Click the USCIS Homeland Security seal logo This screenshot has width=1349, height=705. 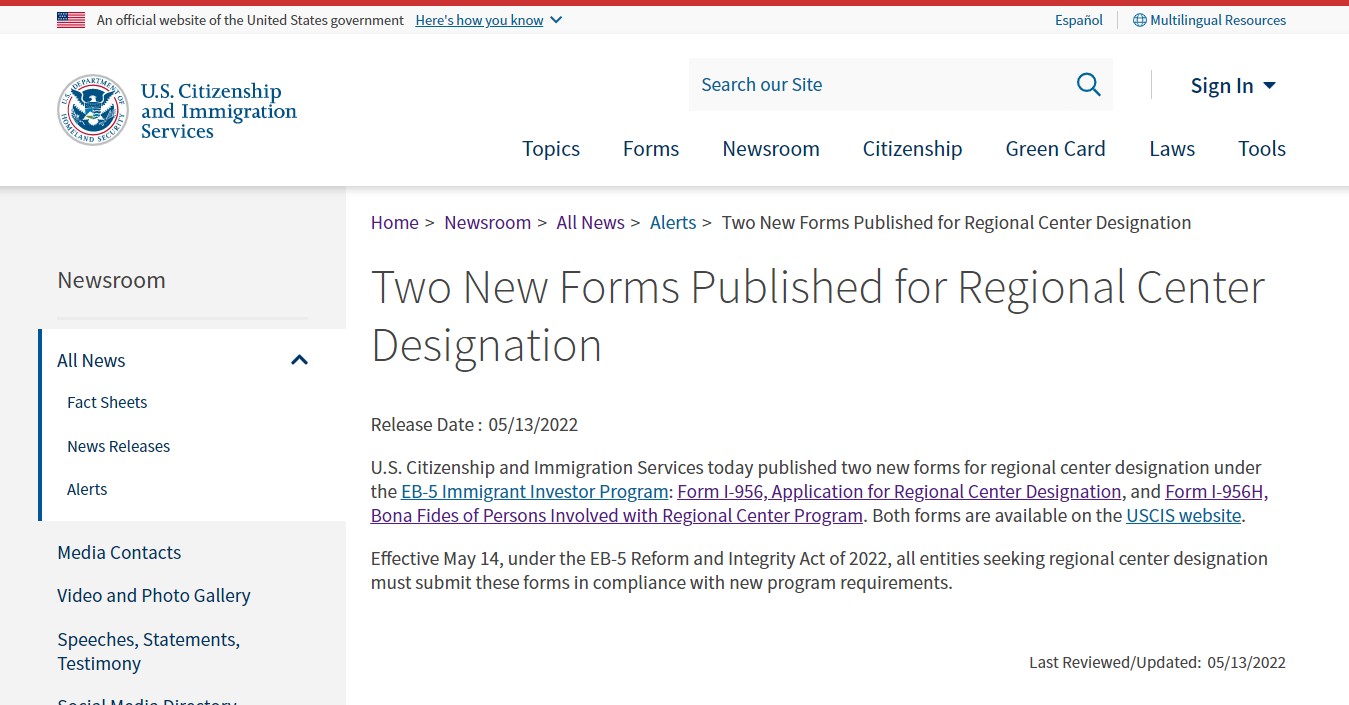93,110
